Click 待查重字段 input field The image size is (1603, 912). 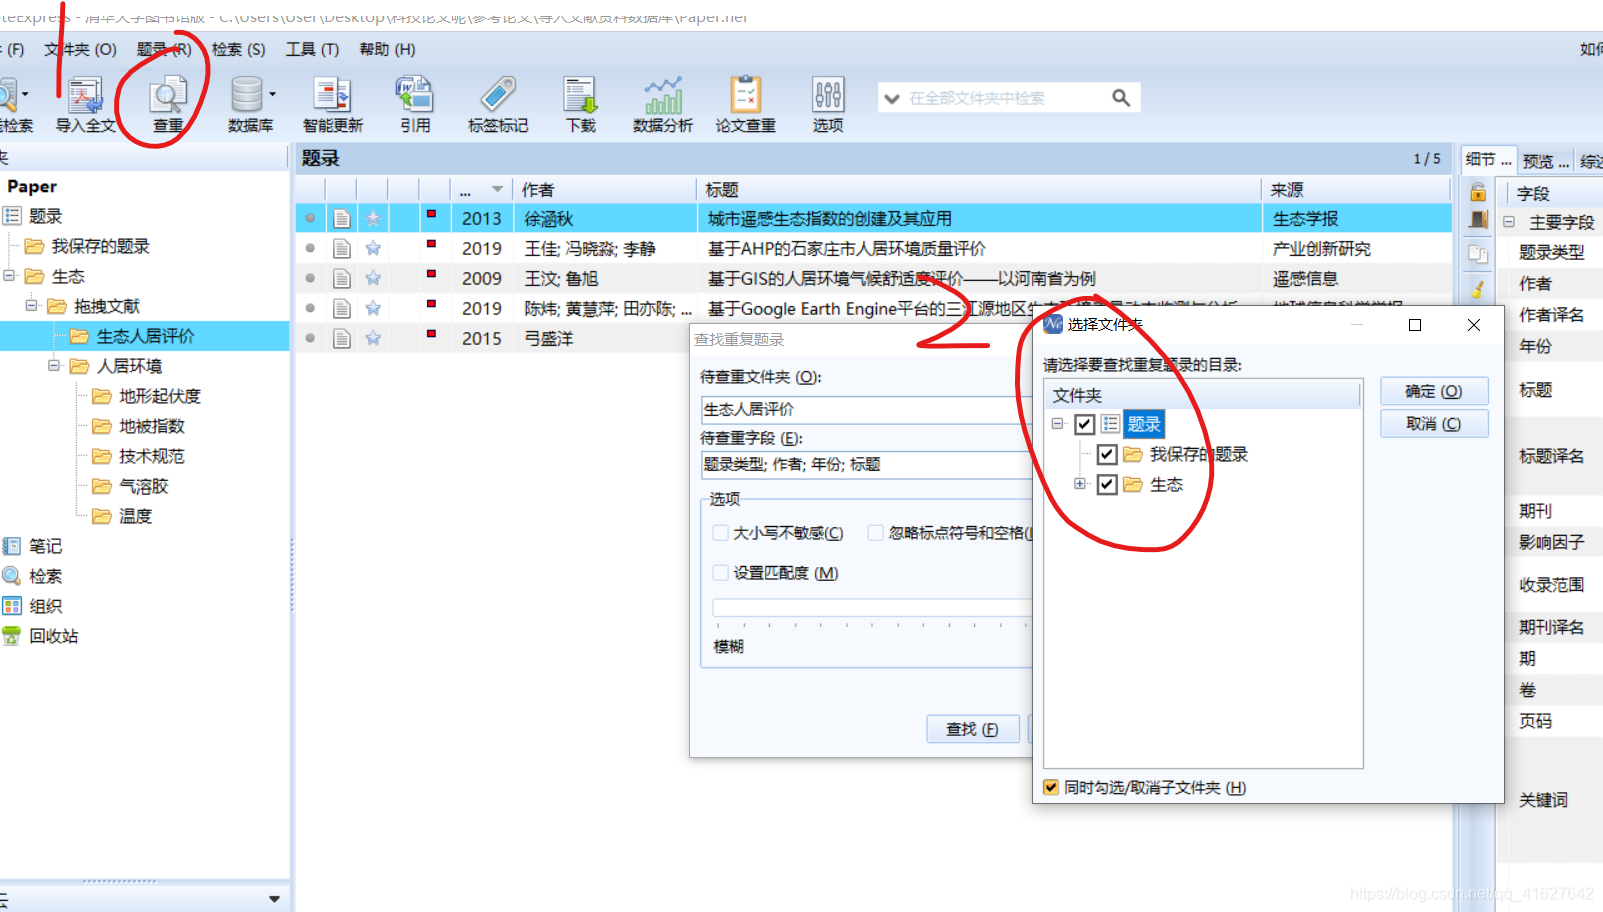click(x=866, y=464)
